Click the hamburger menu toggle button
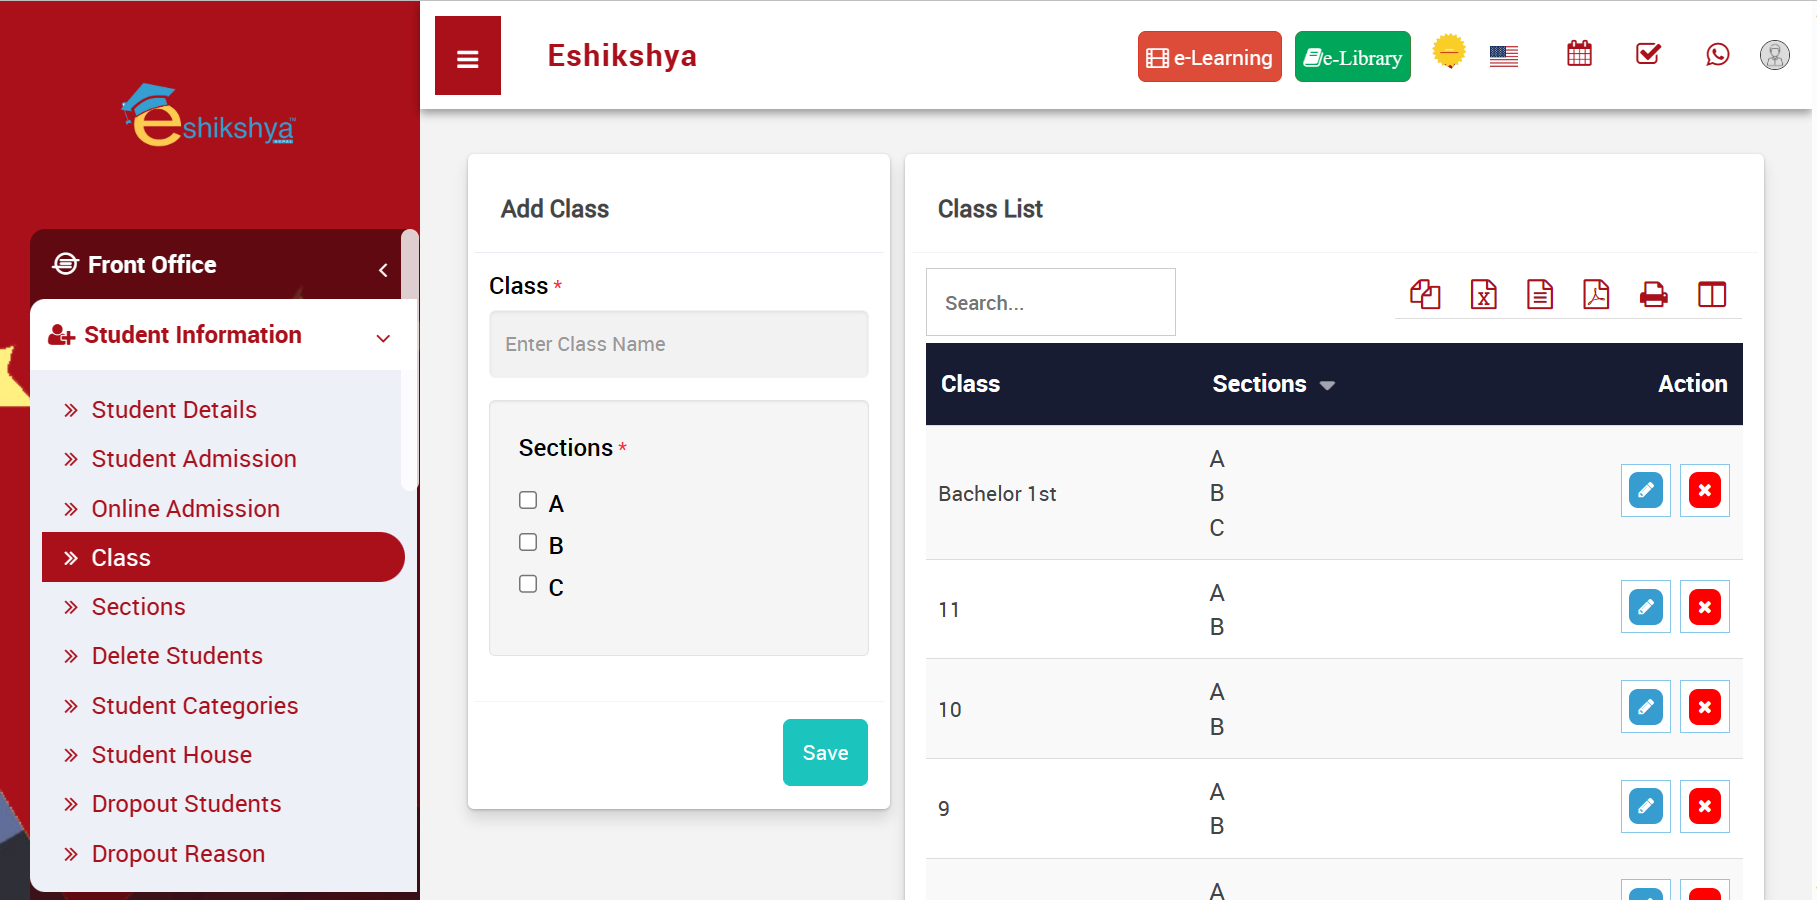 [x=467, y=57]
